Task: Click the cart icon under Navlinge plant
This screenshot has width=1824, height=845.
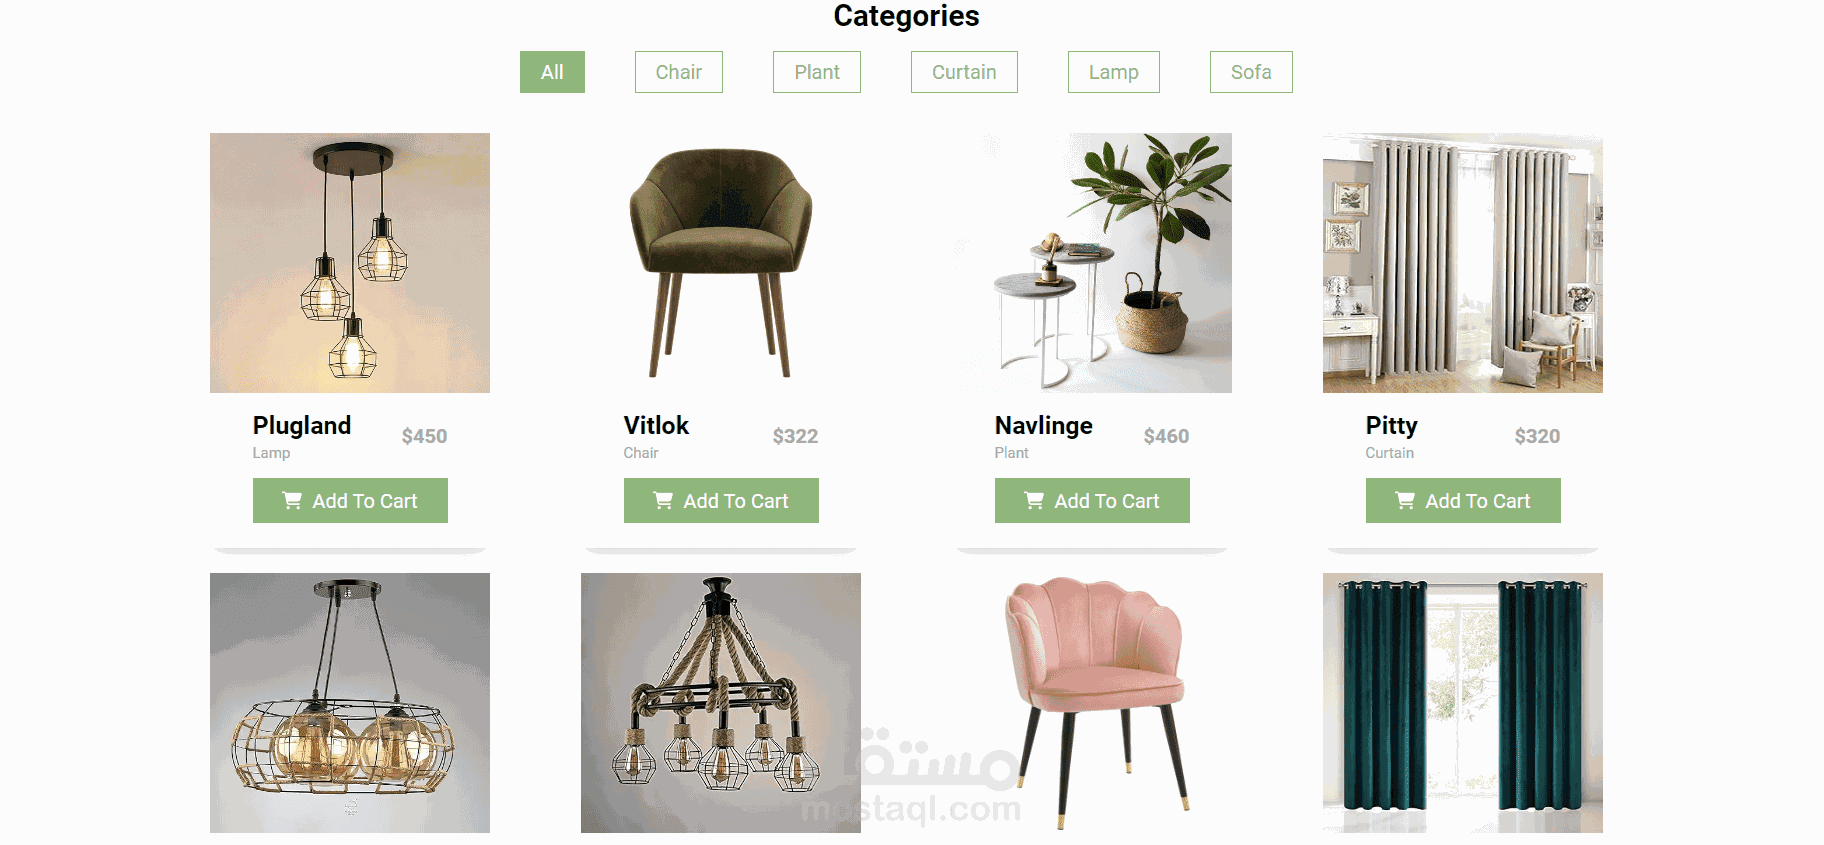Action: click(1034, 500)
